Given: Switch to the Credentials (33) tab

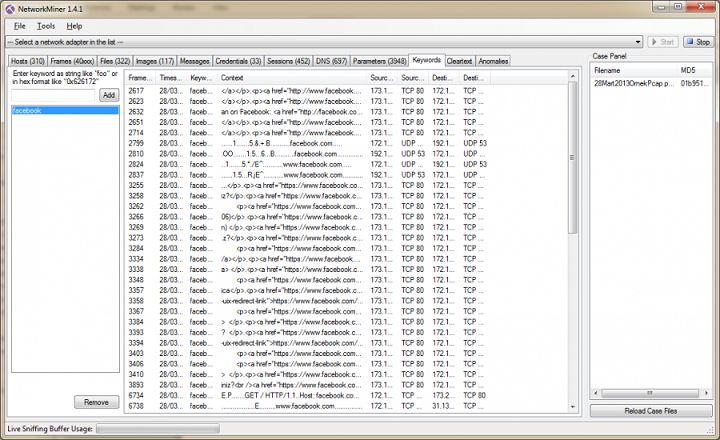Looking at the screenshot, I should click(x=238, y=61).
